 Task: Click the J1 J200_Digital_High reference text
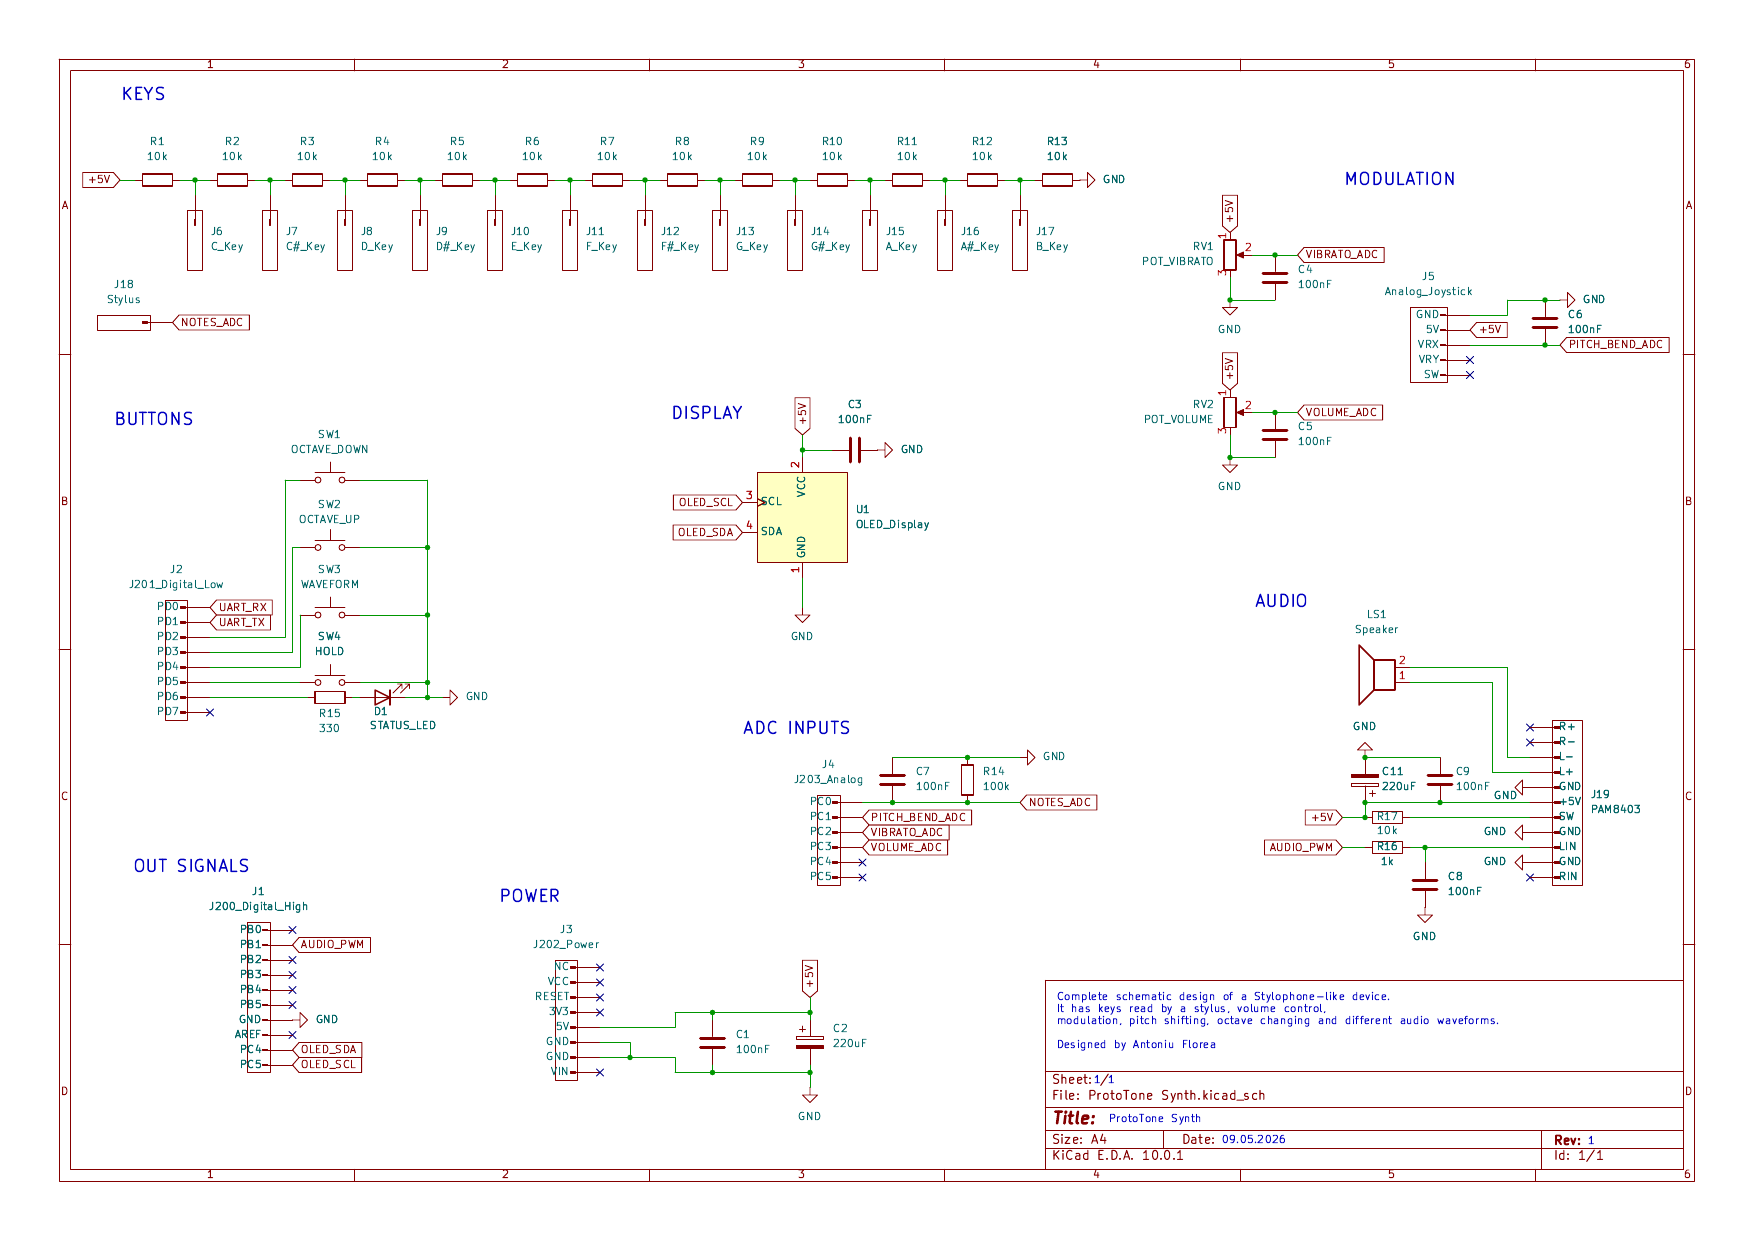click(x=258, y=899)
